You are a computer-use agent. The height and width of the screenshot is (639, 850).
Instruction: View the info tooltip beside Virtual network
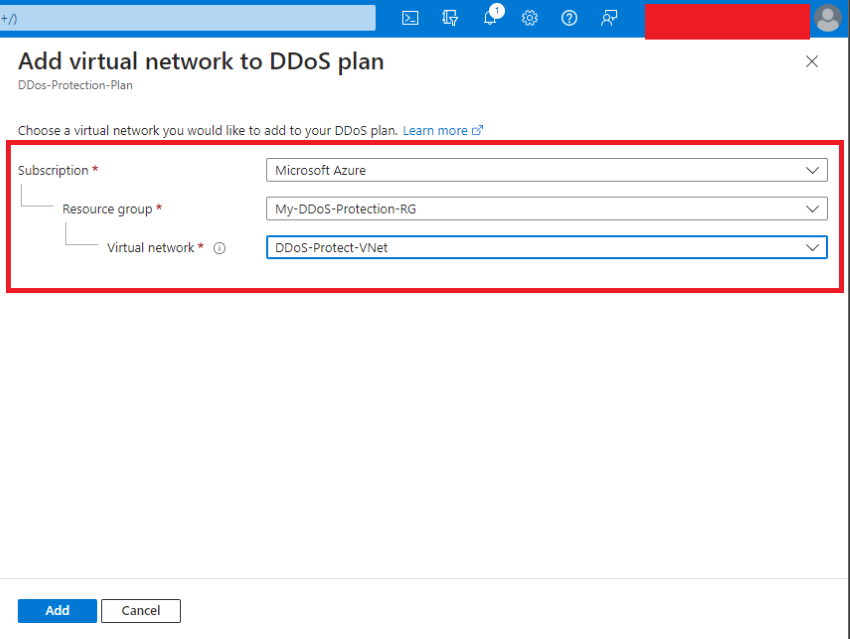tap(219, 248)
